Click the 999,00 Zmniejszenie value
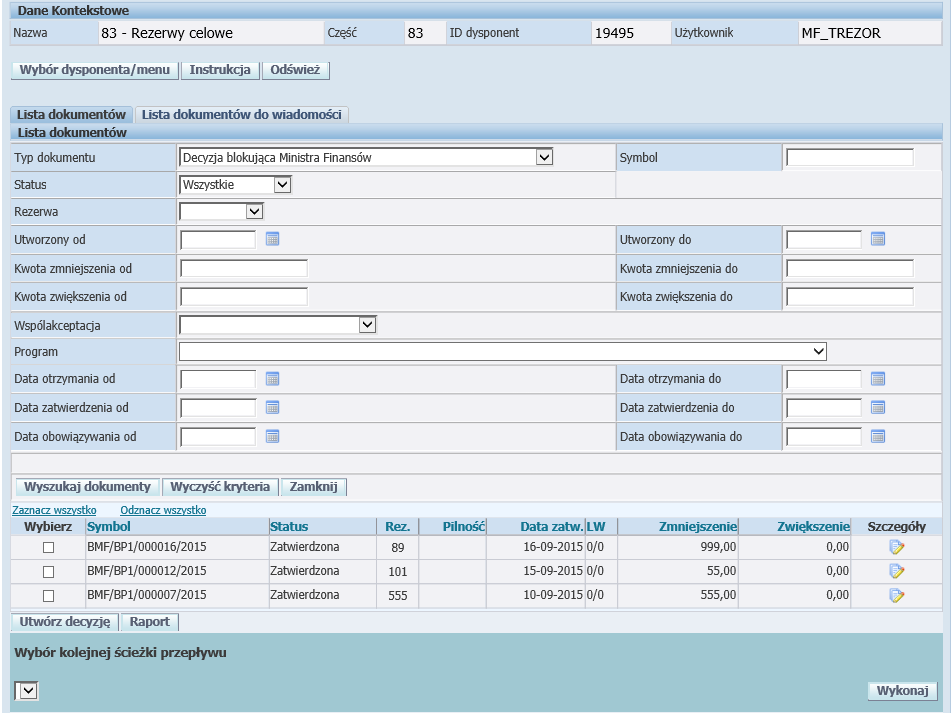951x713 pixels. pyautogui.click(x=718, y=547)
